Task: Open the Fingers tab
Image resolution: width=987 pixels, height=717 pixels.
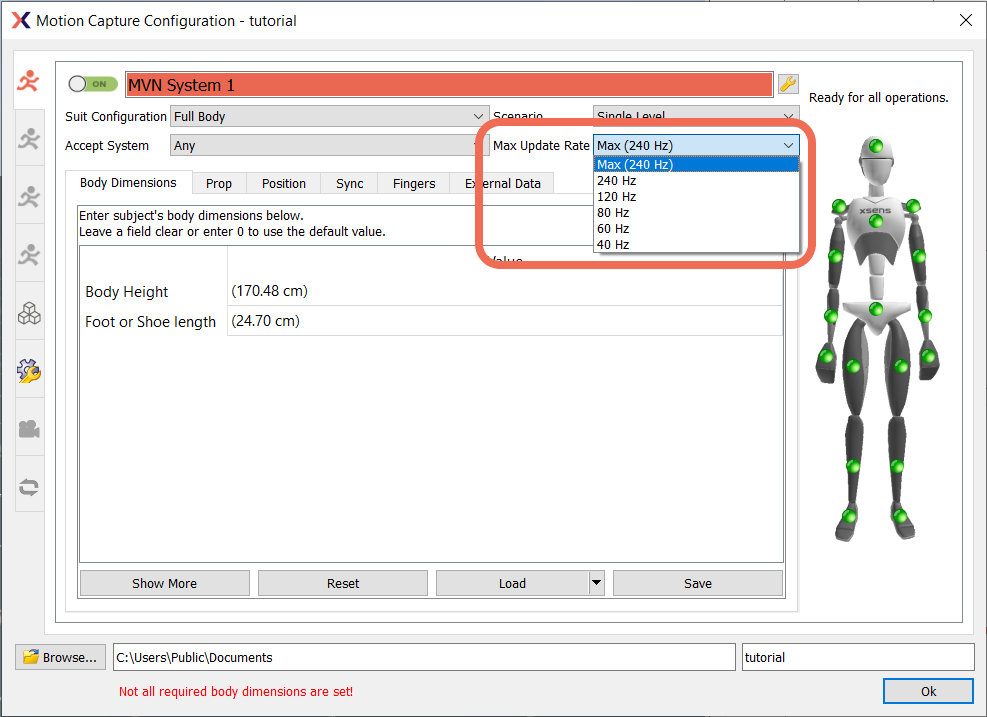Action: pos(413,183)
